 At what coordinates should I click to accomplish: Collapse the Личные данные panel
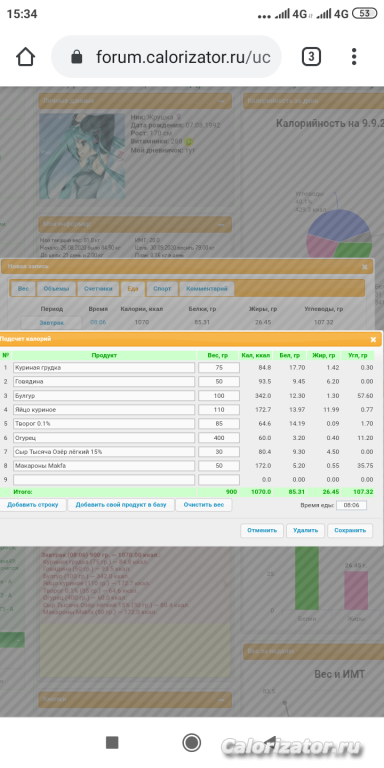click(x=222, y=101)
